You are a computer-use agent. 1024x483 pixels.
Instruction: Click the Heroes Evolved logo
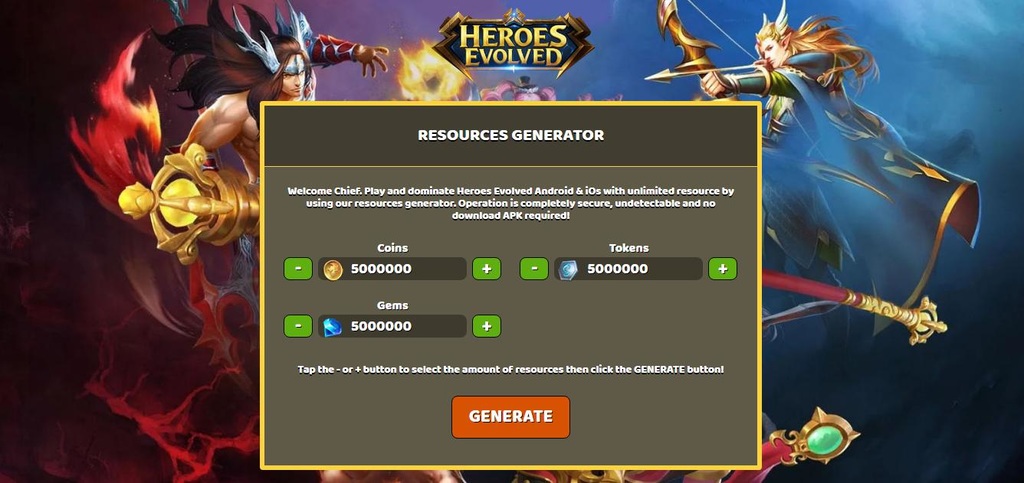click(513, 43)
